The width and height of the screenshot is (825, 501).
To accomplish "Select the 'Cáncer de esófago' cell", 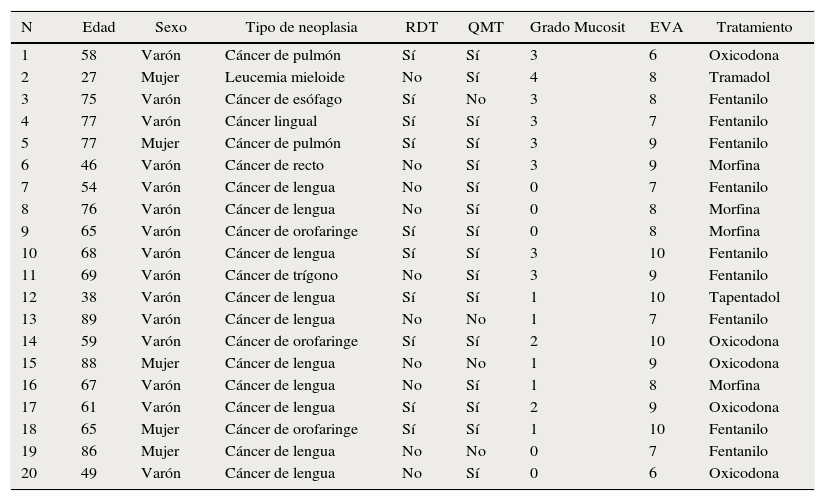I will (283, 99).
